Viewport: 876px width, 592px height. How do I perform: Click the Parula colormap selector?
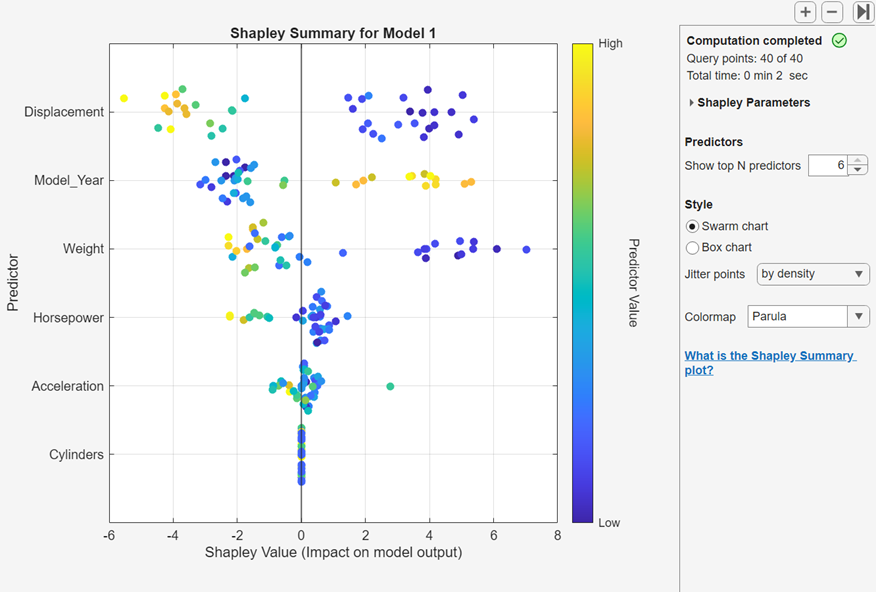[x=800, y=316]
